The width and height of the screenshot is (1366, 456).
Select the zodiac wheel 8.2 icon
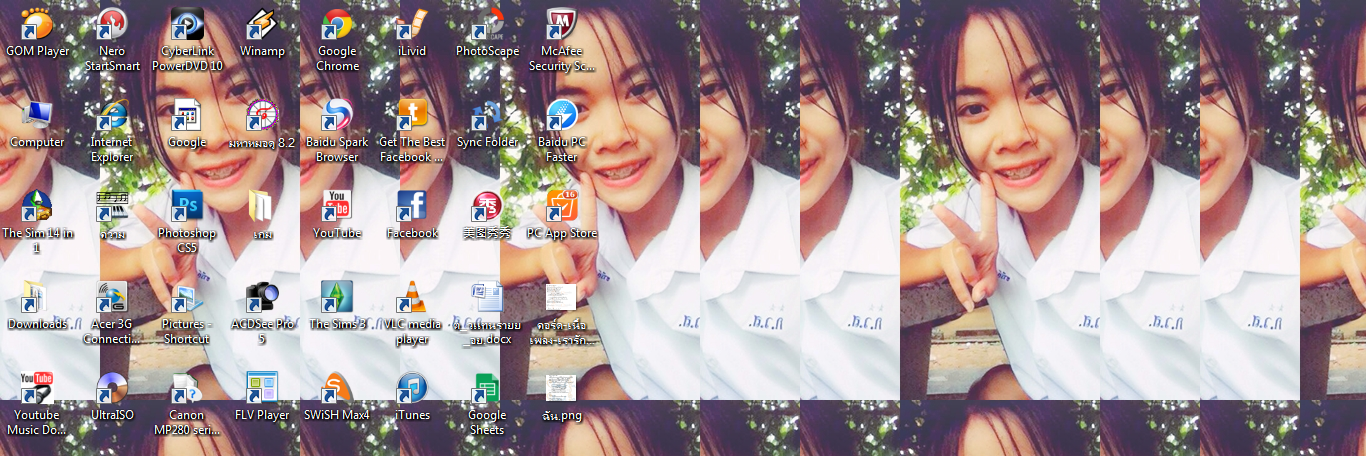[x=262, y=115]
